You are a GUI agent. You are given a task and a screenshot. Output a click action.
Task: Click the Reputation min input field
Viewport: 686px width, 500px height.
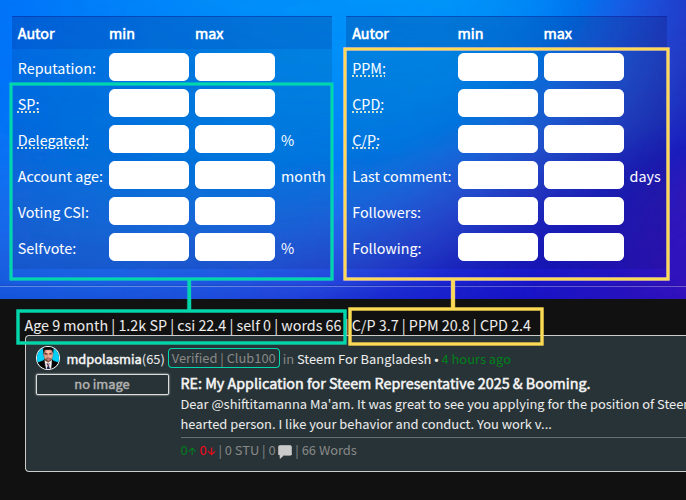coord(149,67)
